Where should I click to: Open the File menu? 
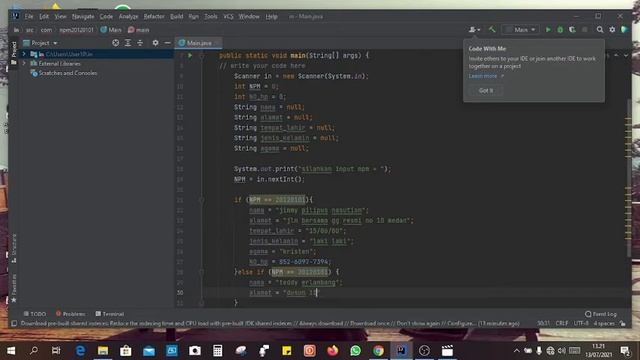[29, 16]
